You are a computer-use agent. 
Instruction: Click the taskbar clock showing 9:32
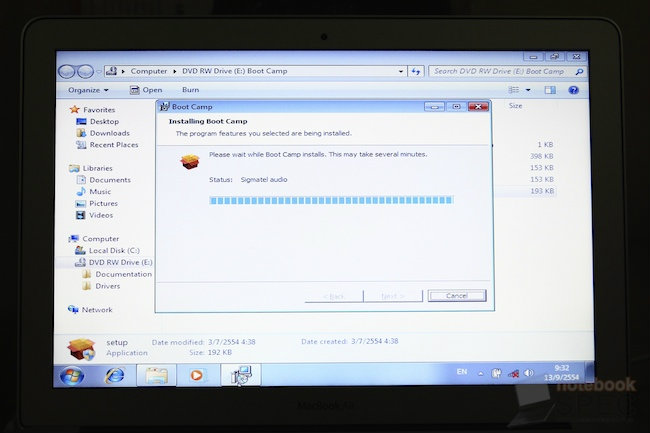click(x=561, y=373)
